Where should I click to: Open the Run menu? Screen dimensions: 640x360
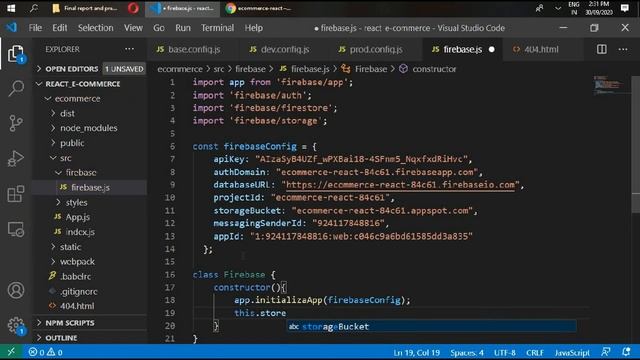tap(183, 28)
